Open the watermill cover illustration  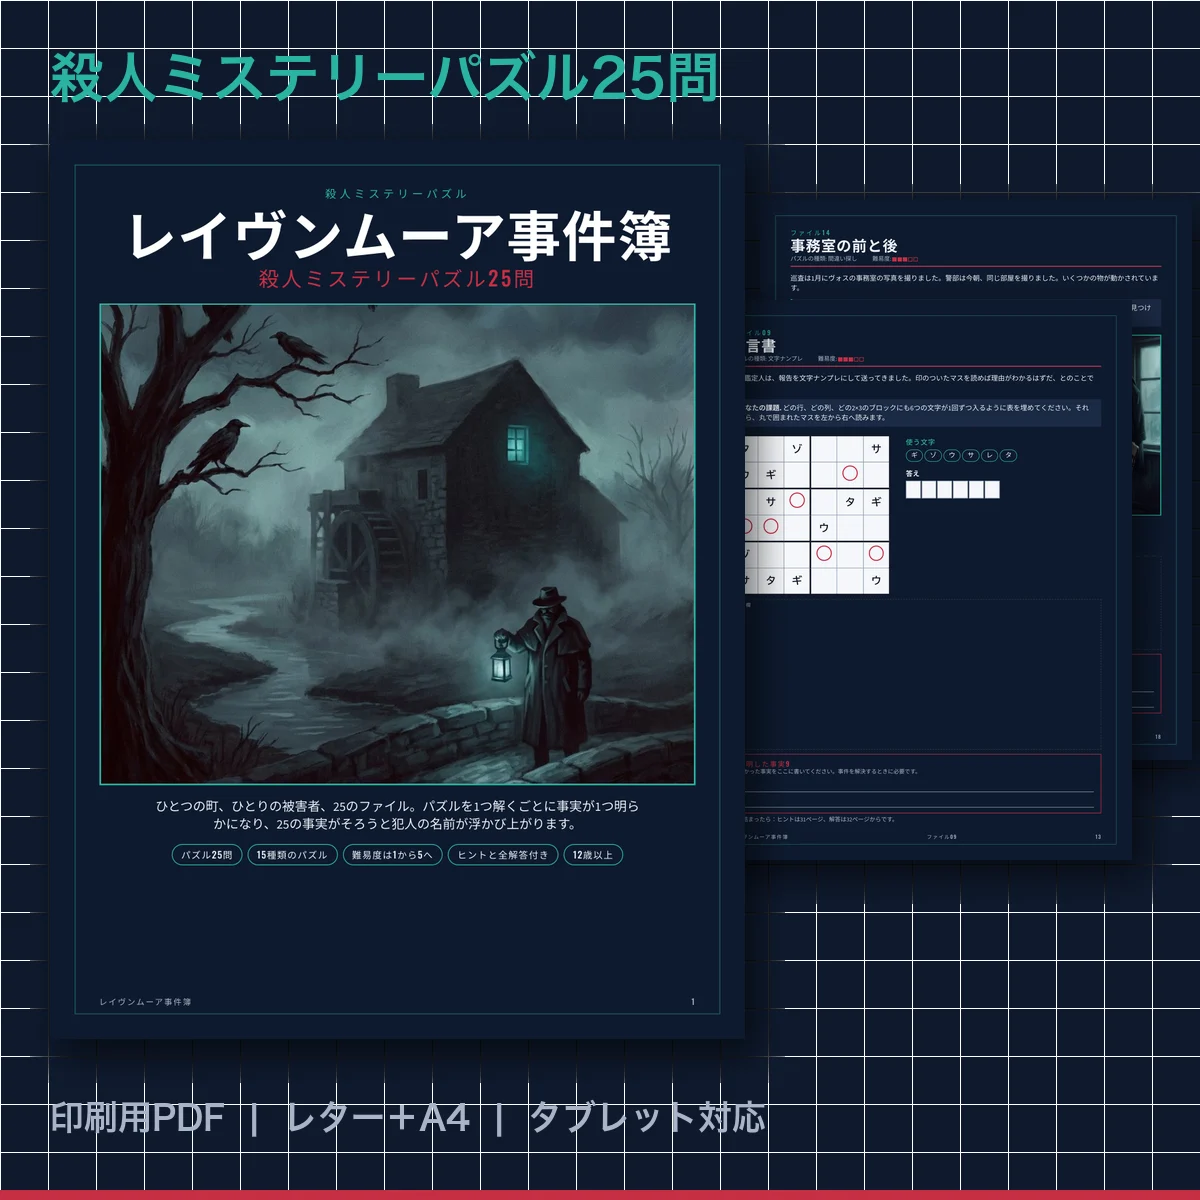click(x=397, y=544)
